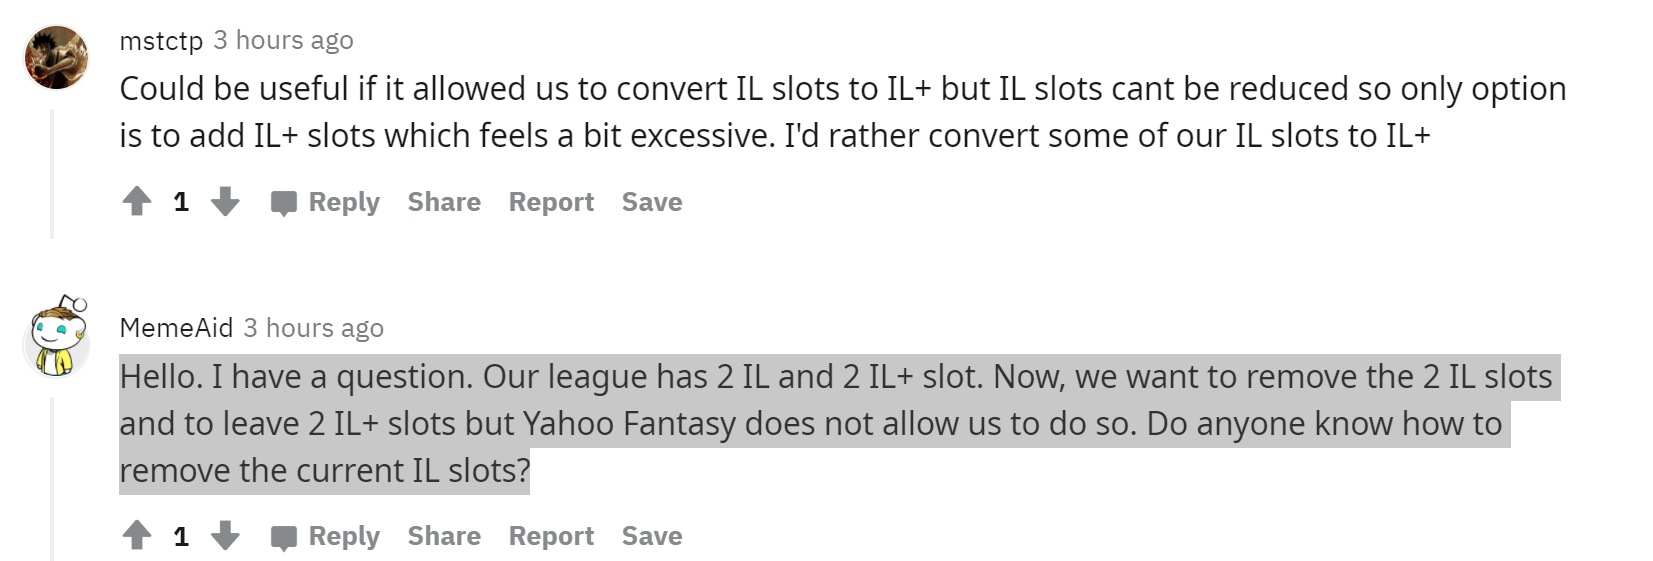The width and height of the screenshot is (1653, 561).
Task: Share MemeAid's comment
Action: (444, 536)
